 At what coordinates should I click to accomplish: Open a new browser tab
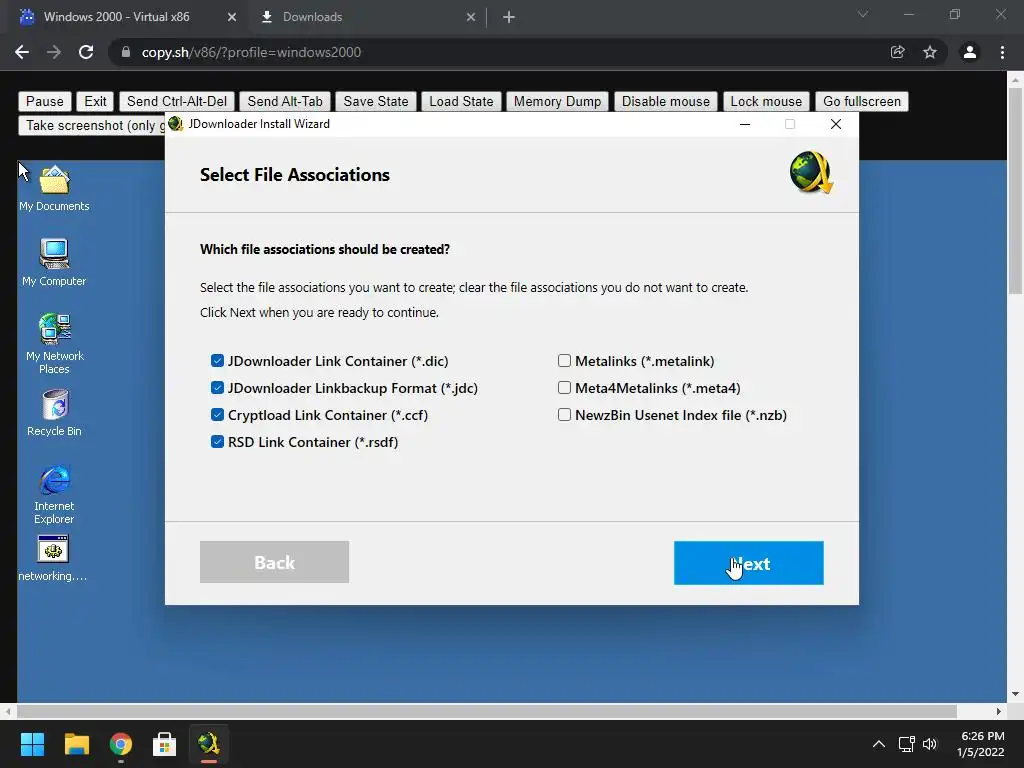coord(509,17)
